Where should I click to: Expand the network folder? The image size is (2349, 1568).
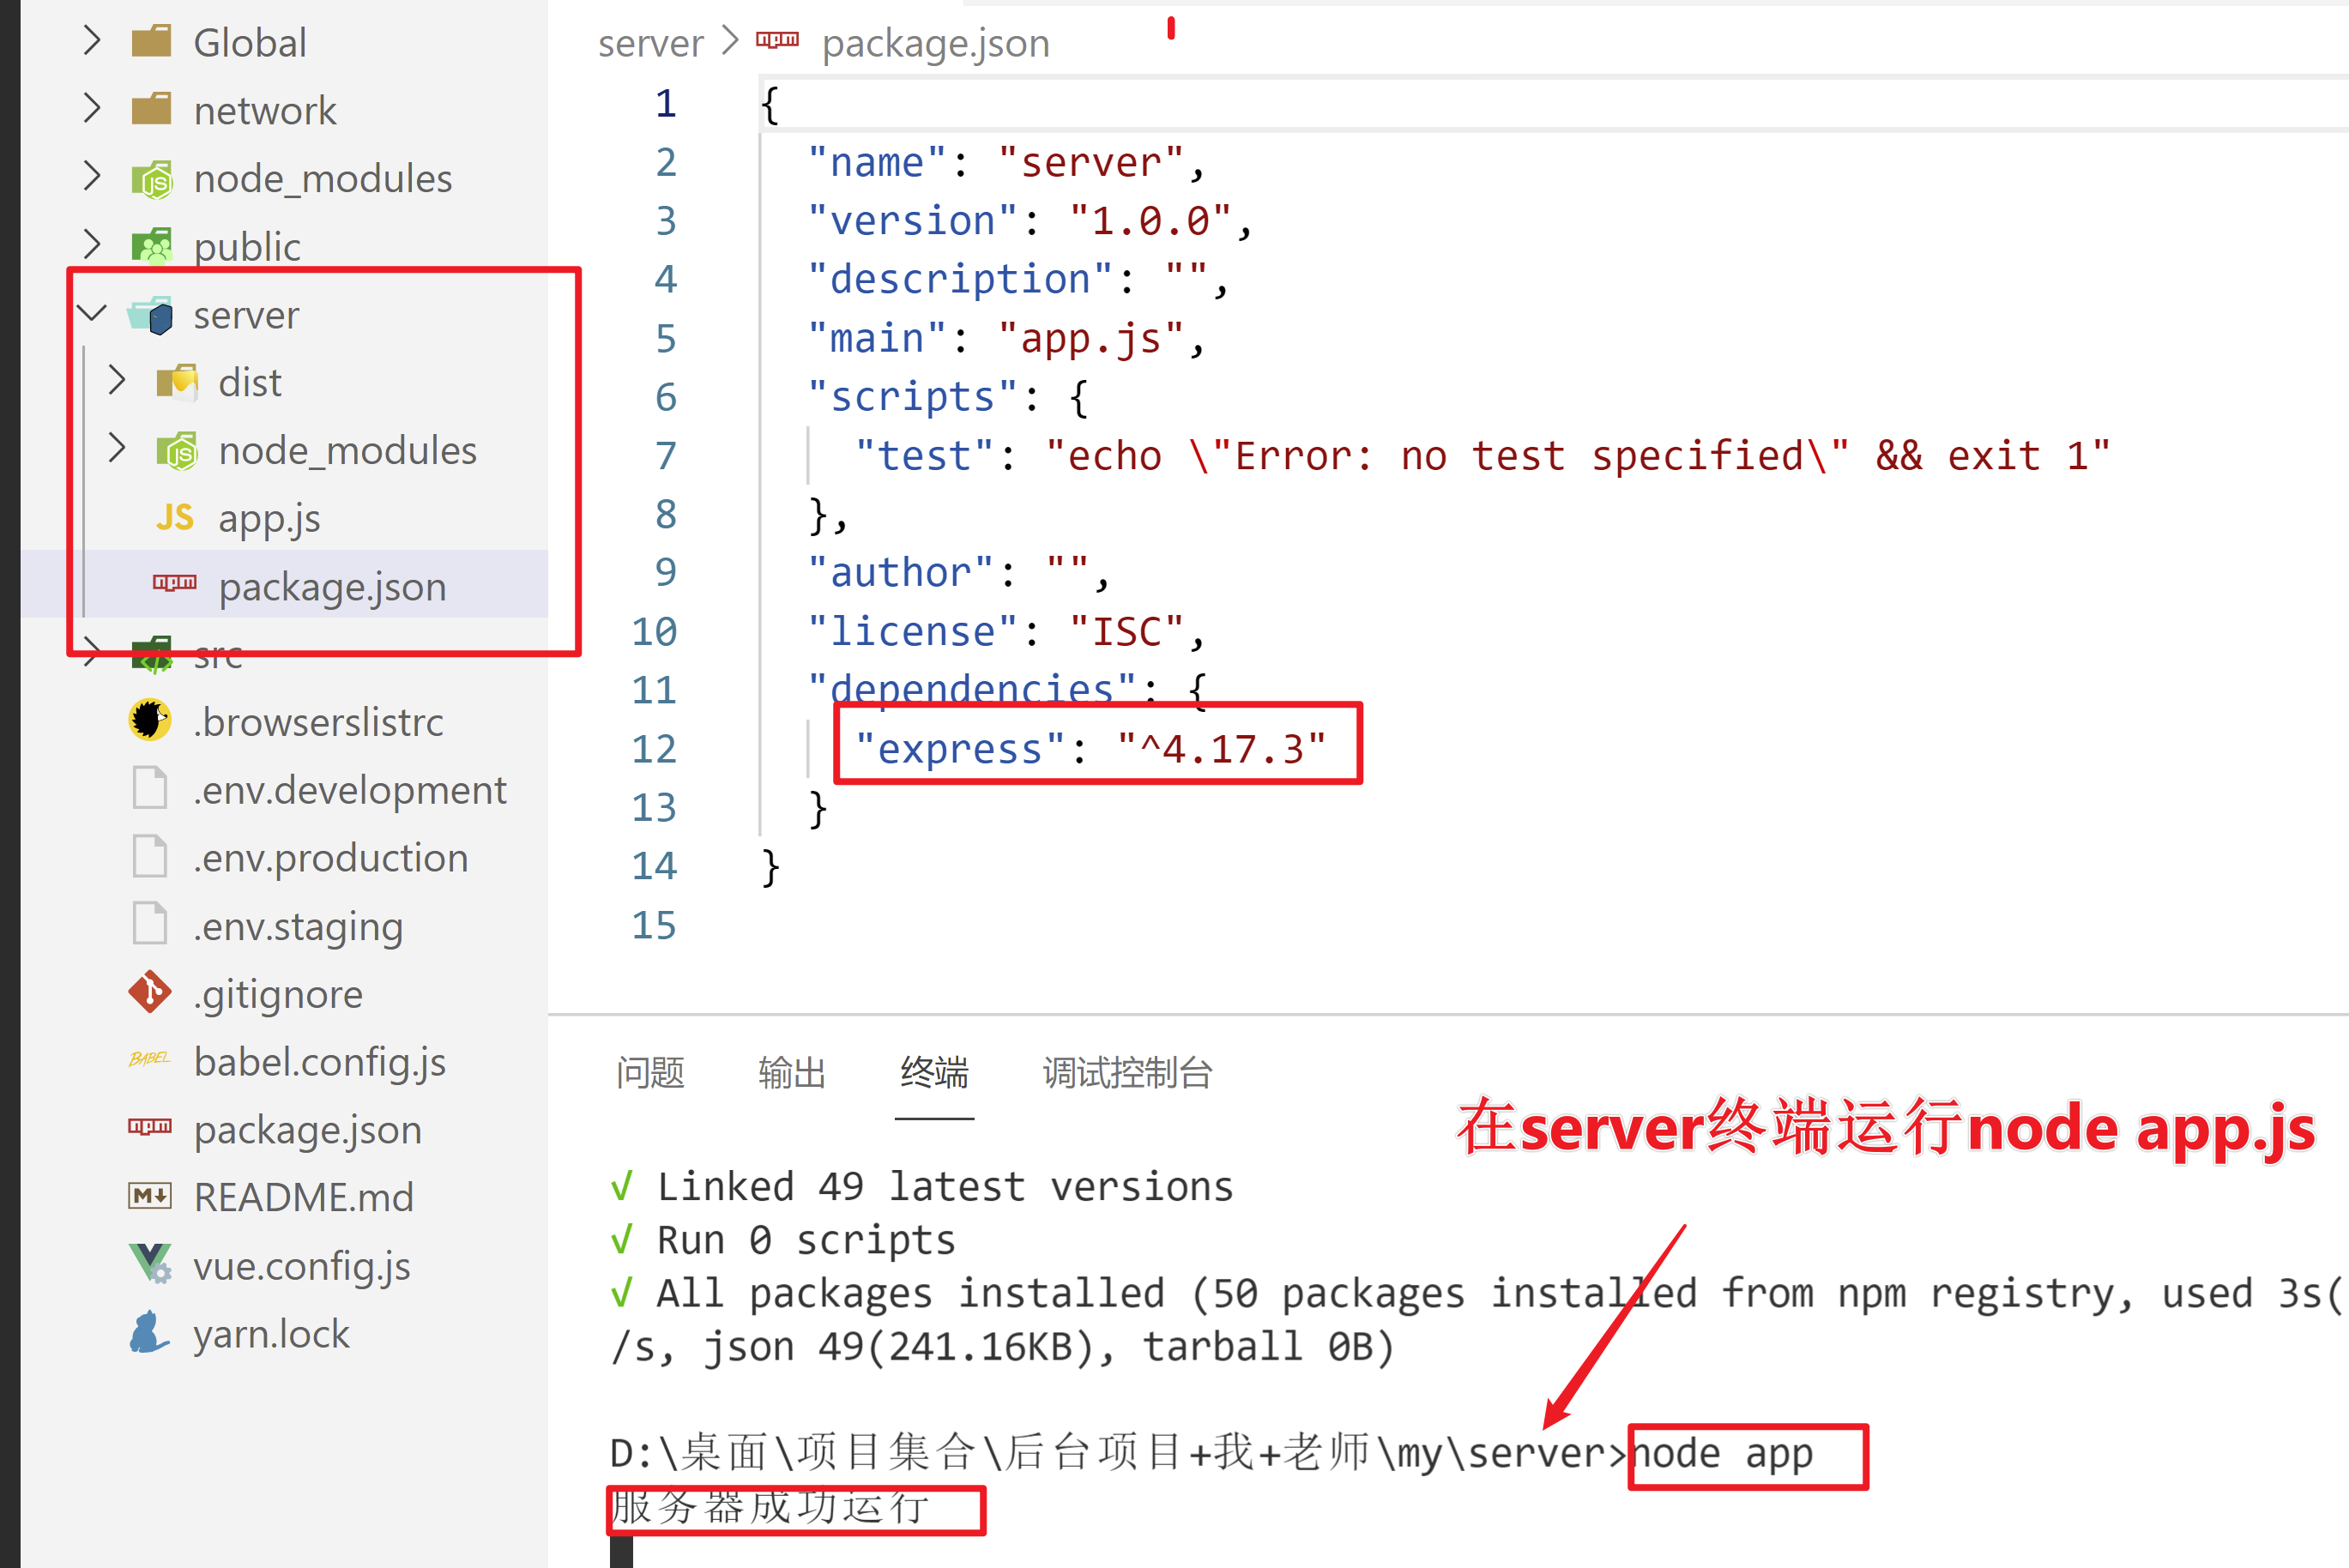click(x=92, y=108)
